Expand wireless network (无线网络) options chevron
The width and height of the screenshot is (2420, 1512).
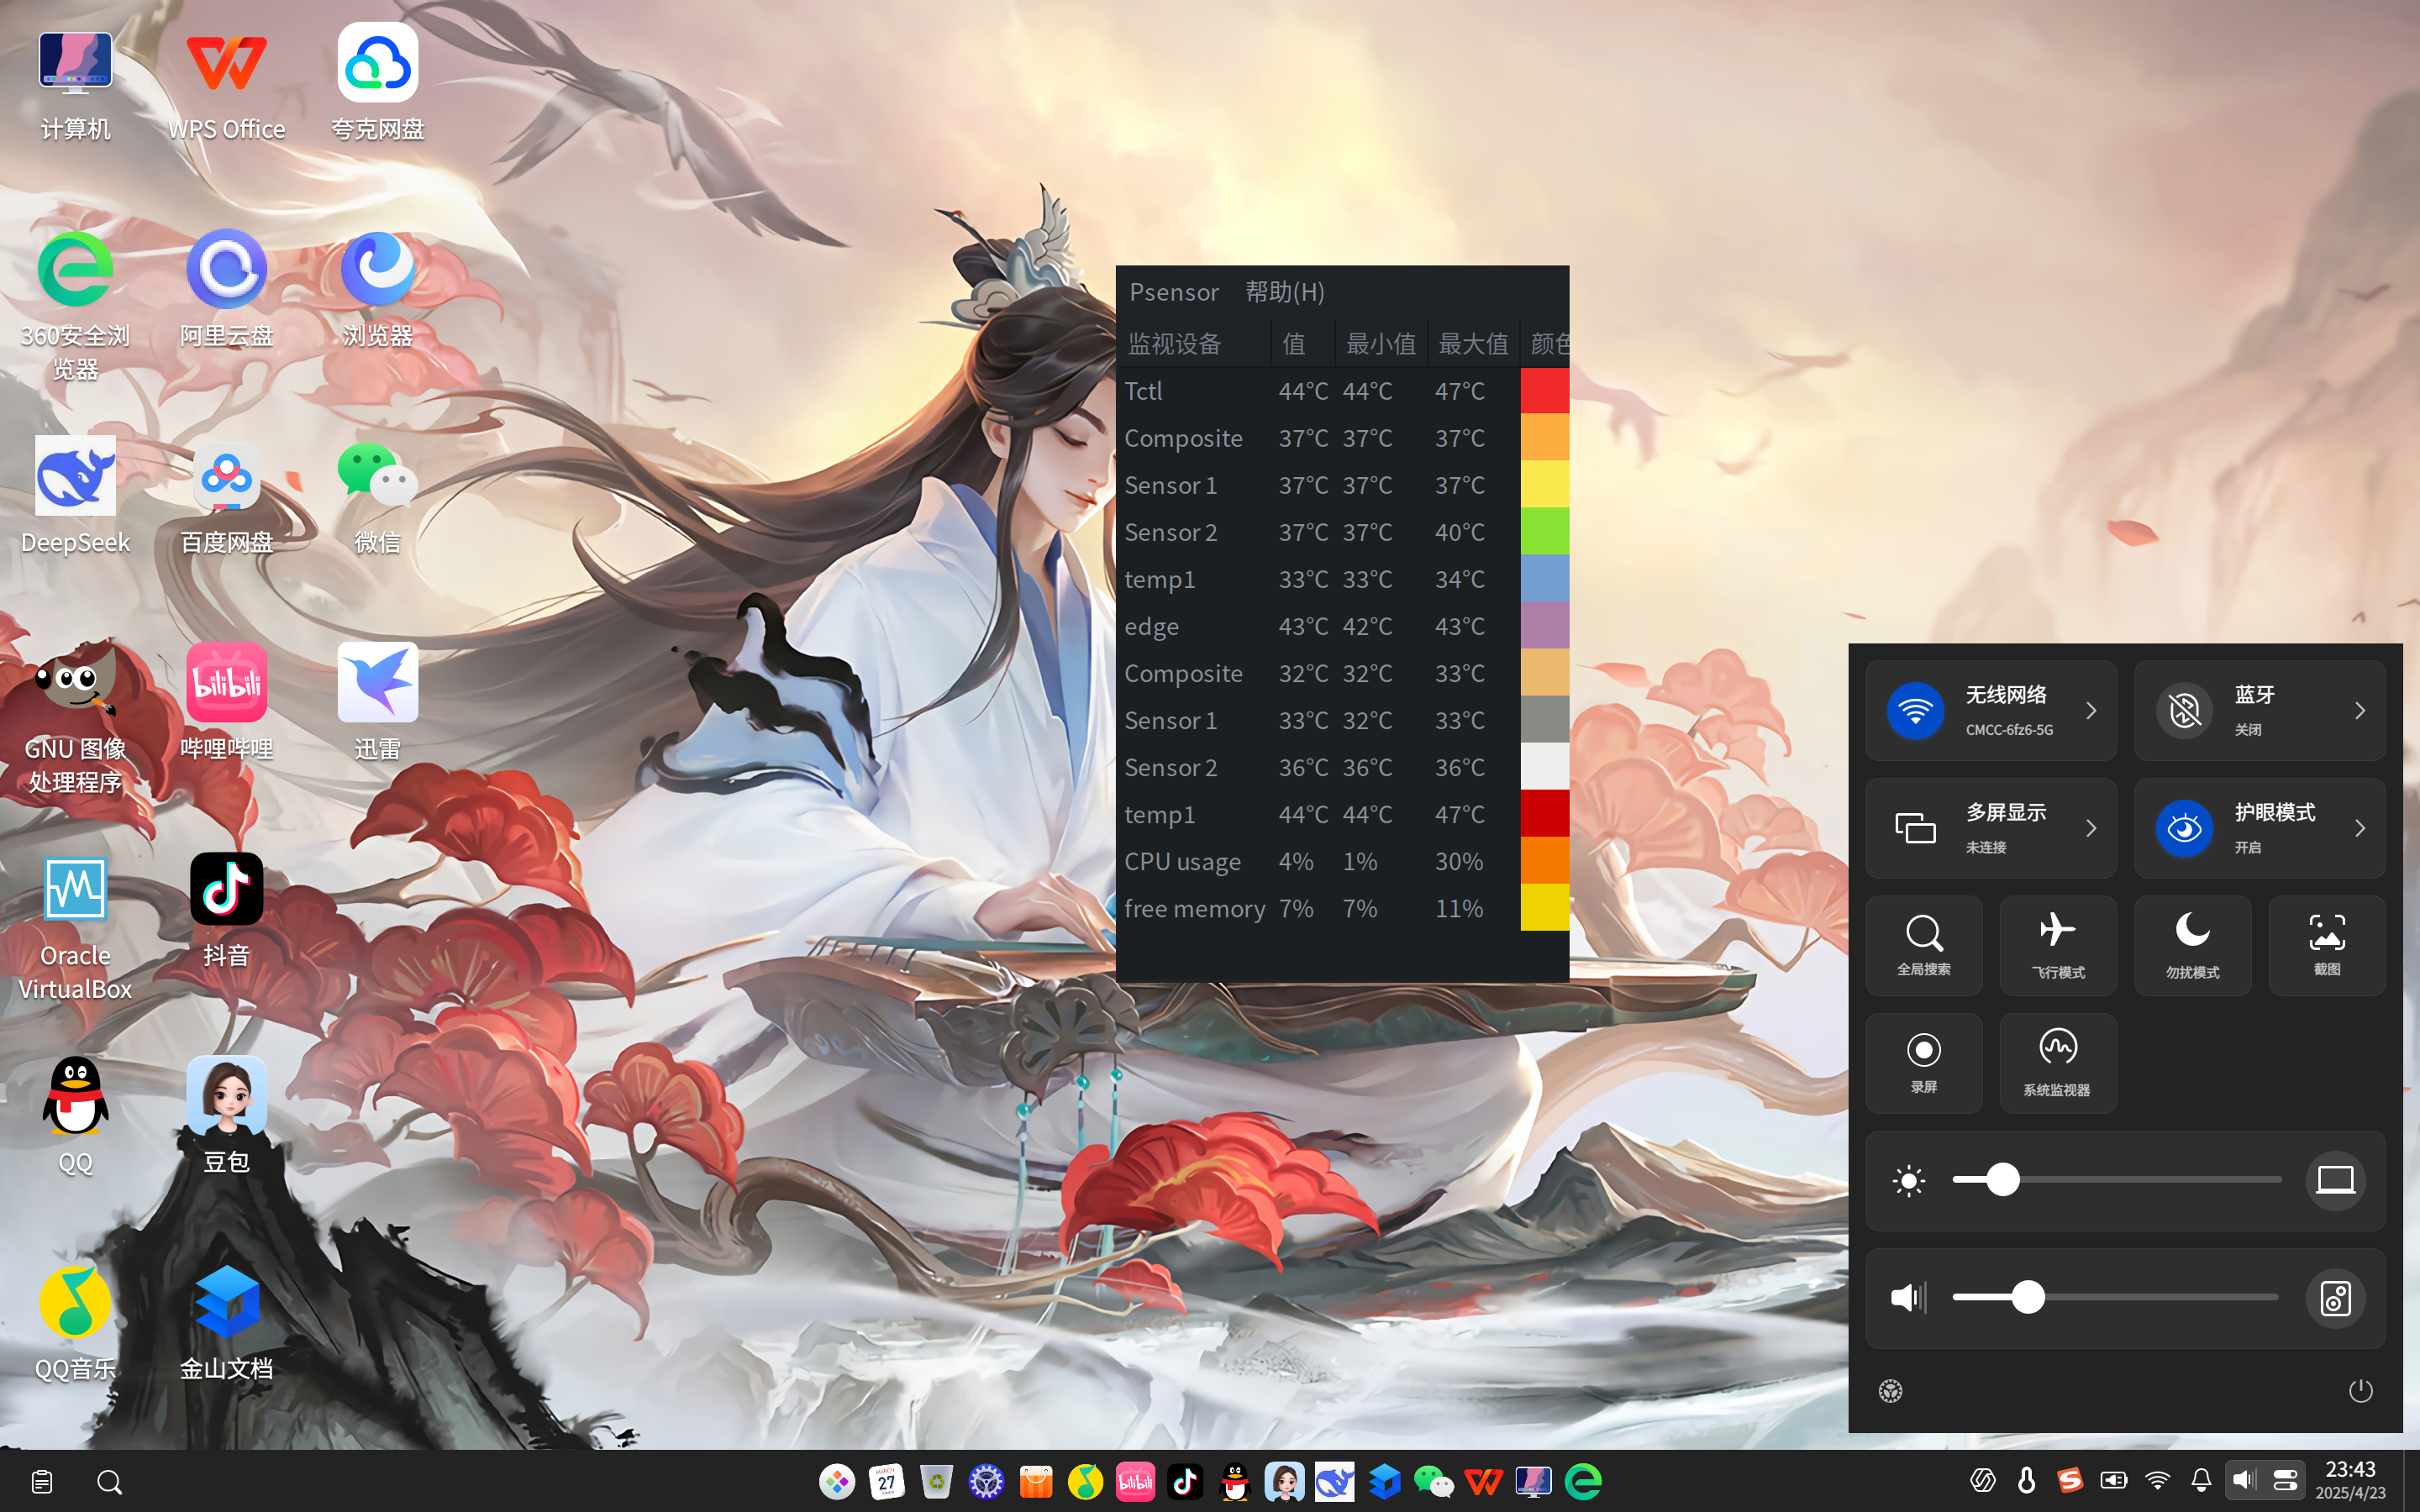point(2090,710)
